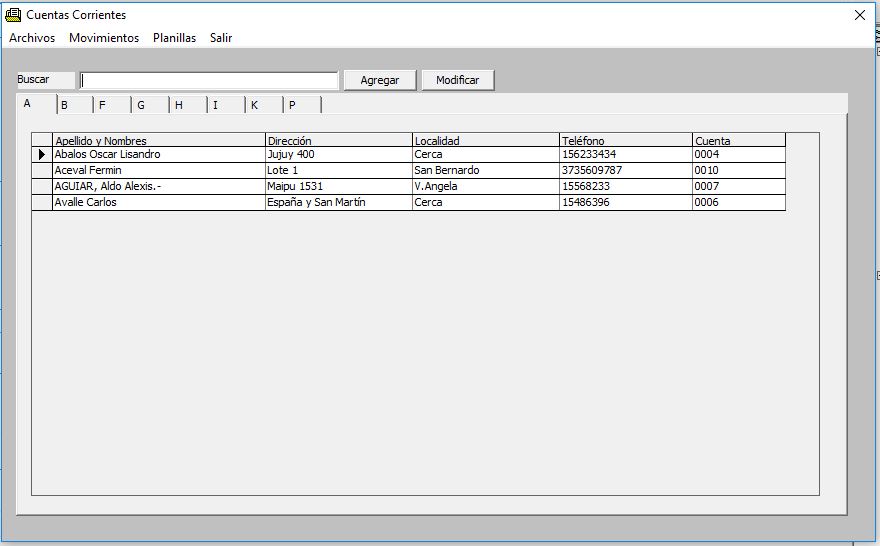This screenshot has width=880, height=546.
Task: Click the AGUIAR, Aldo Alexis name cell
Action: 158,187
